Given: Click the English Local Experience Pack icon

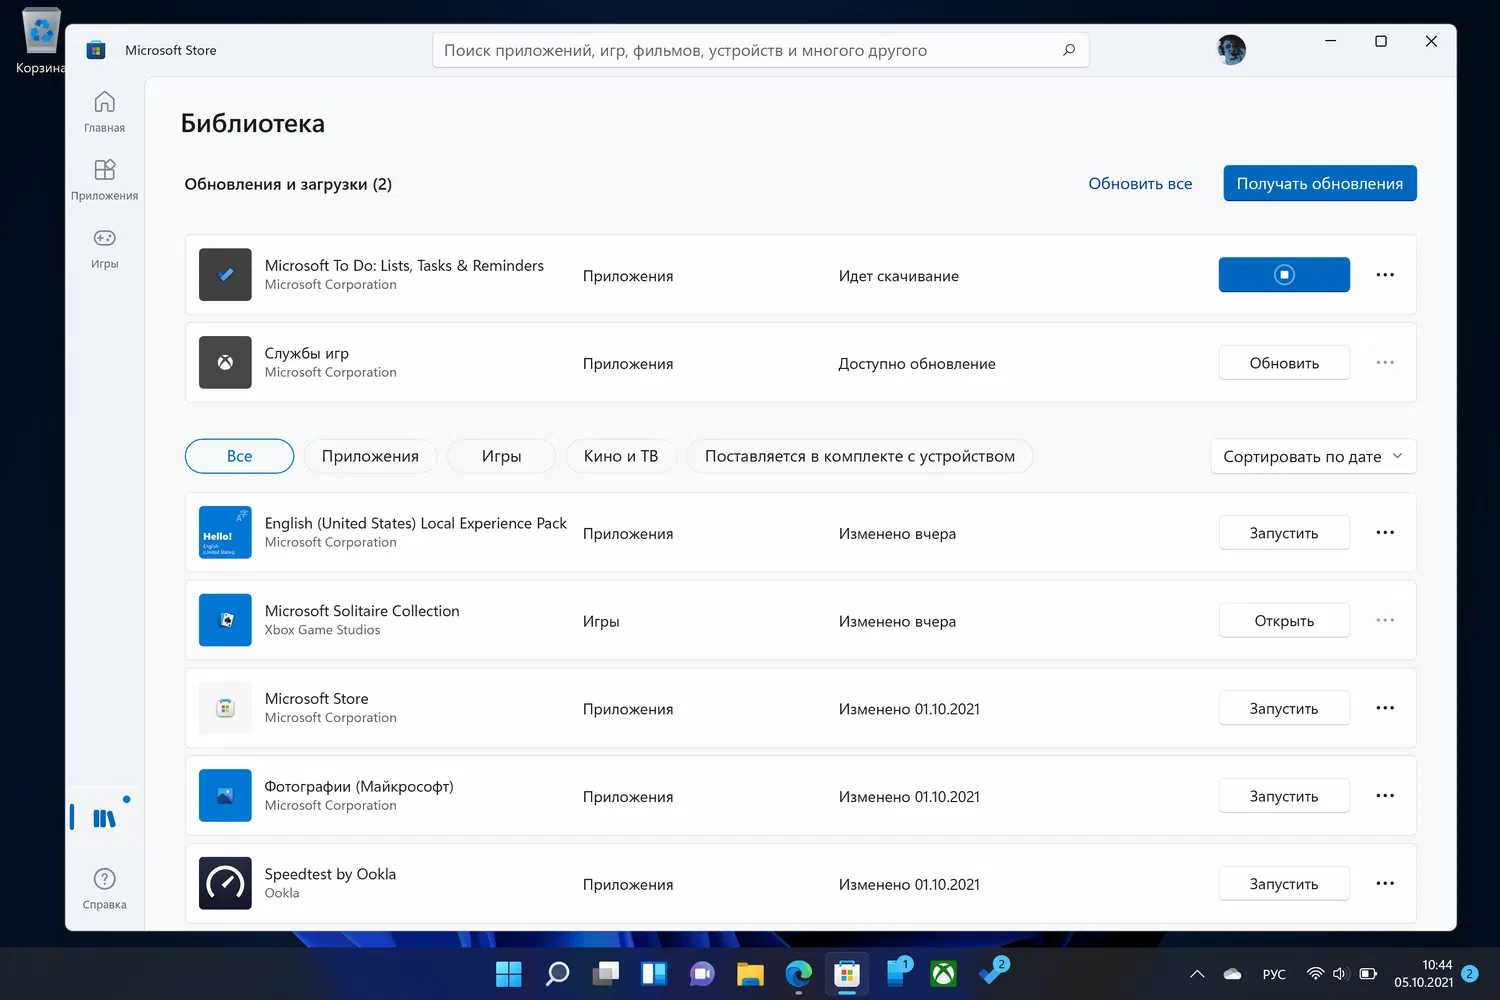Looking at the screenshot, I should [225, 532].
